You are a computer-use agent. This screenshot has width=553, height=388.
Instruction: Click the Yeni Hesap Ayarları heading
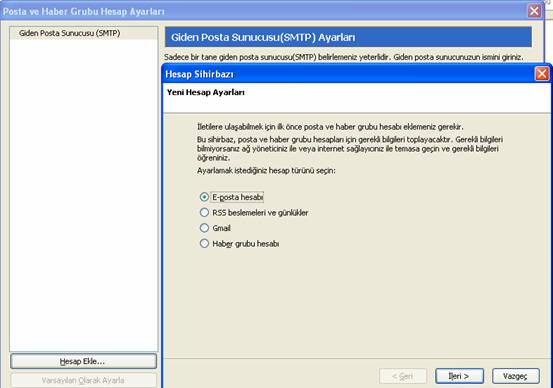point(206,92)
